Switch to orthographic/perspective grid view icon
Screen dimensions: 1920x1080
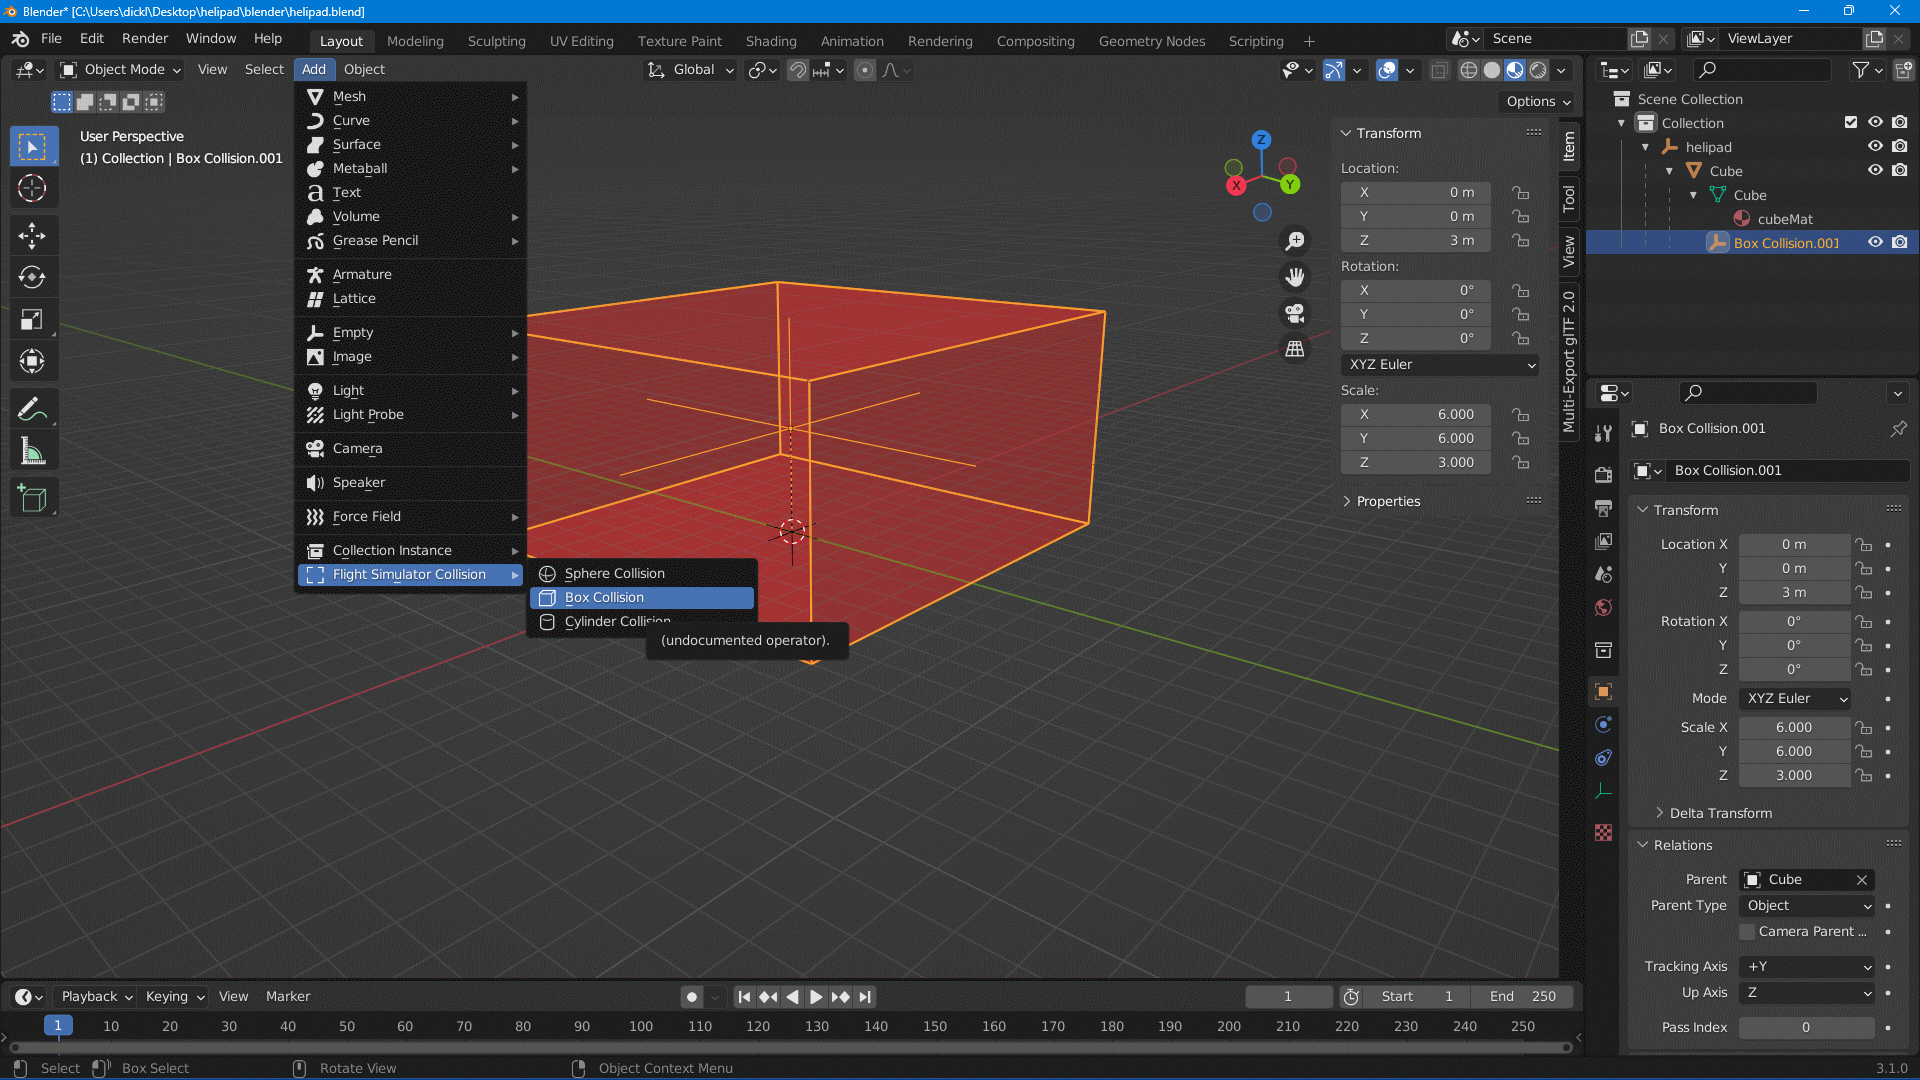1295,349
